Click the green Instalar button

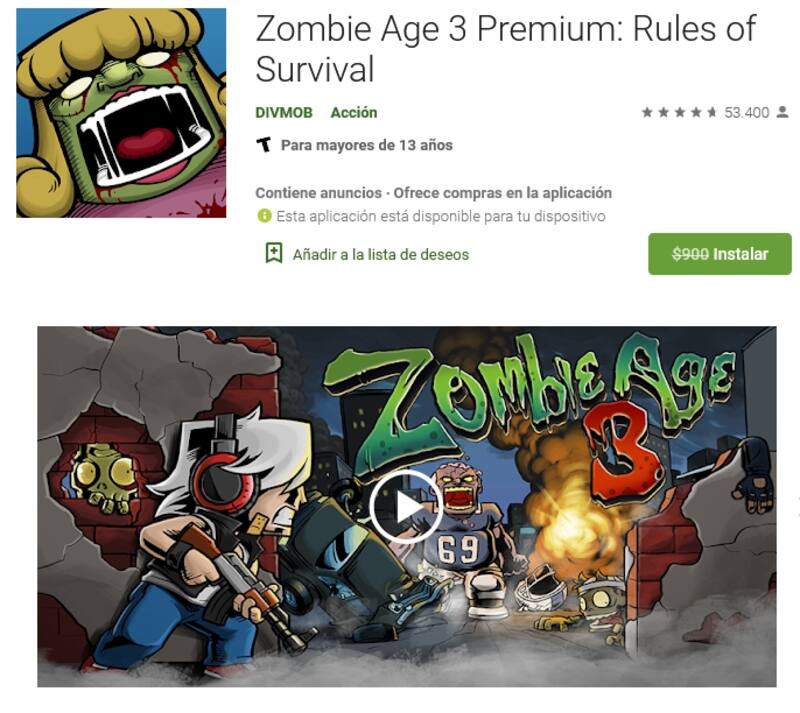click(x=720, y=254)
